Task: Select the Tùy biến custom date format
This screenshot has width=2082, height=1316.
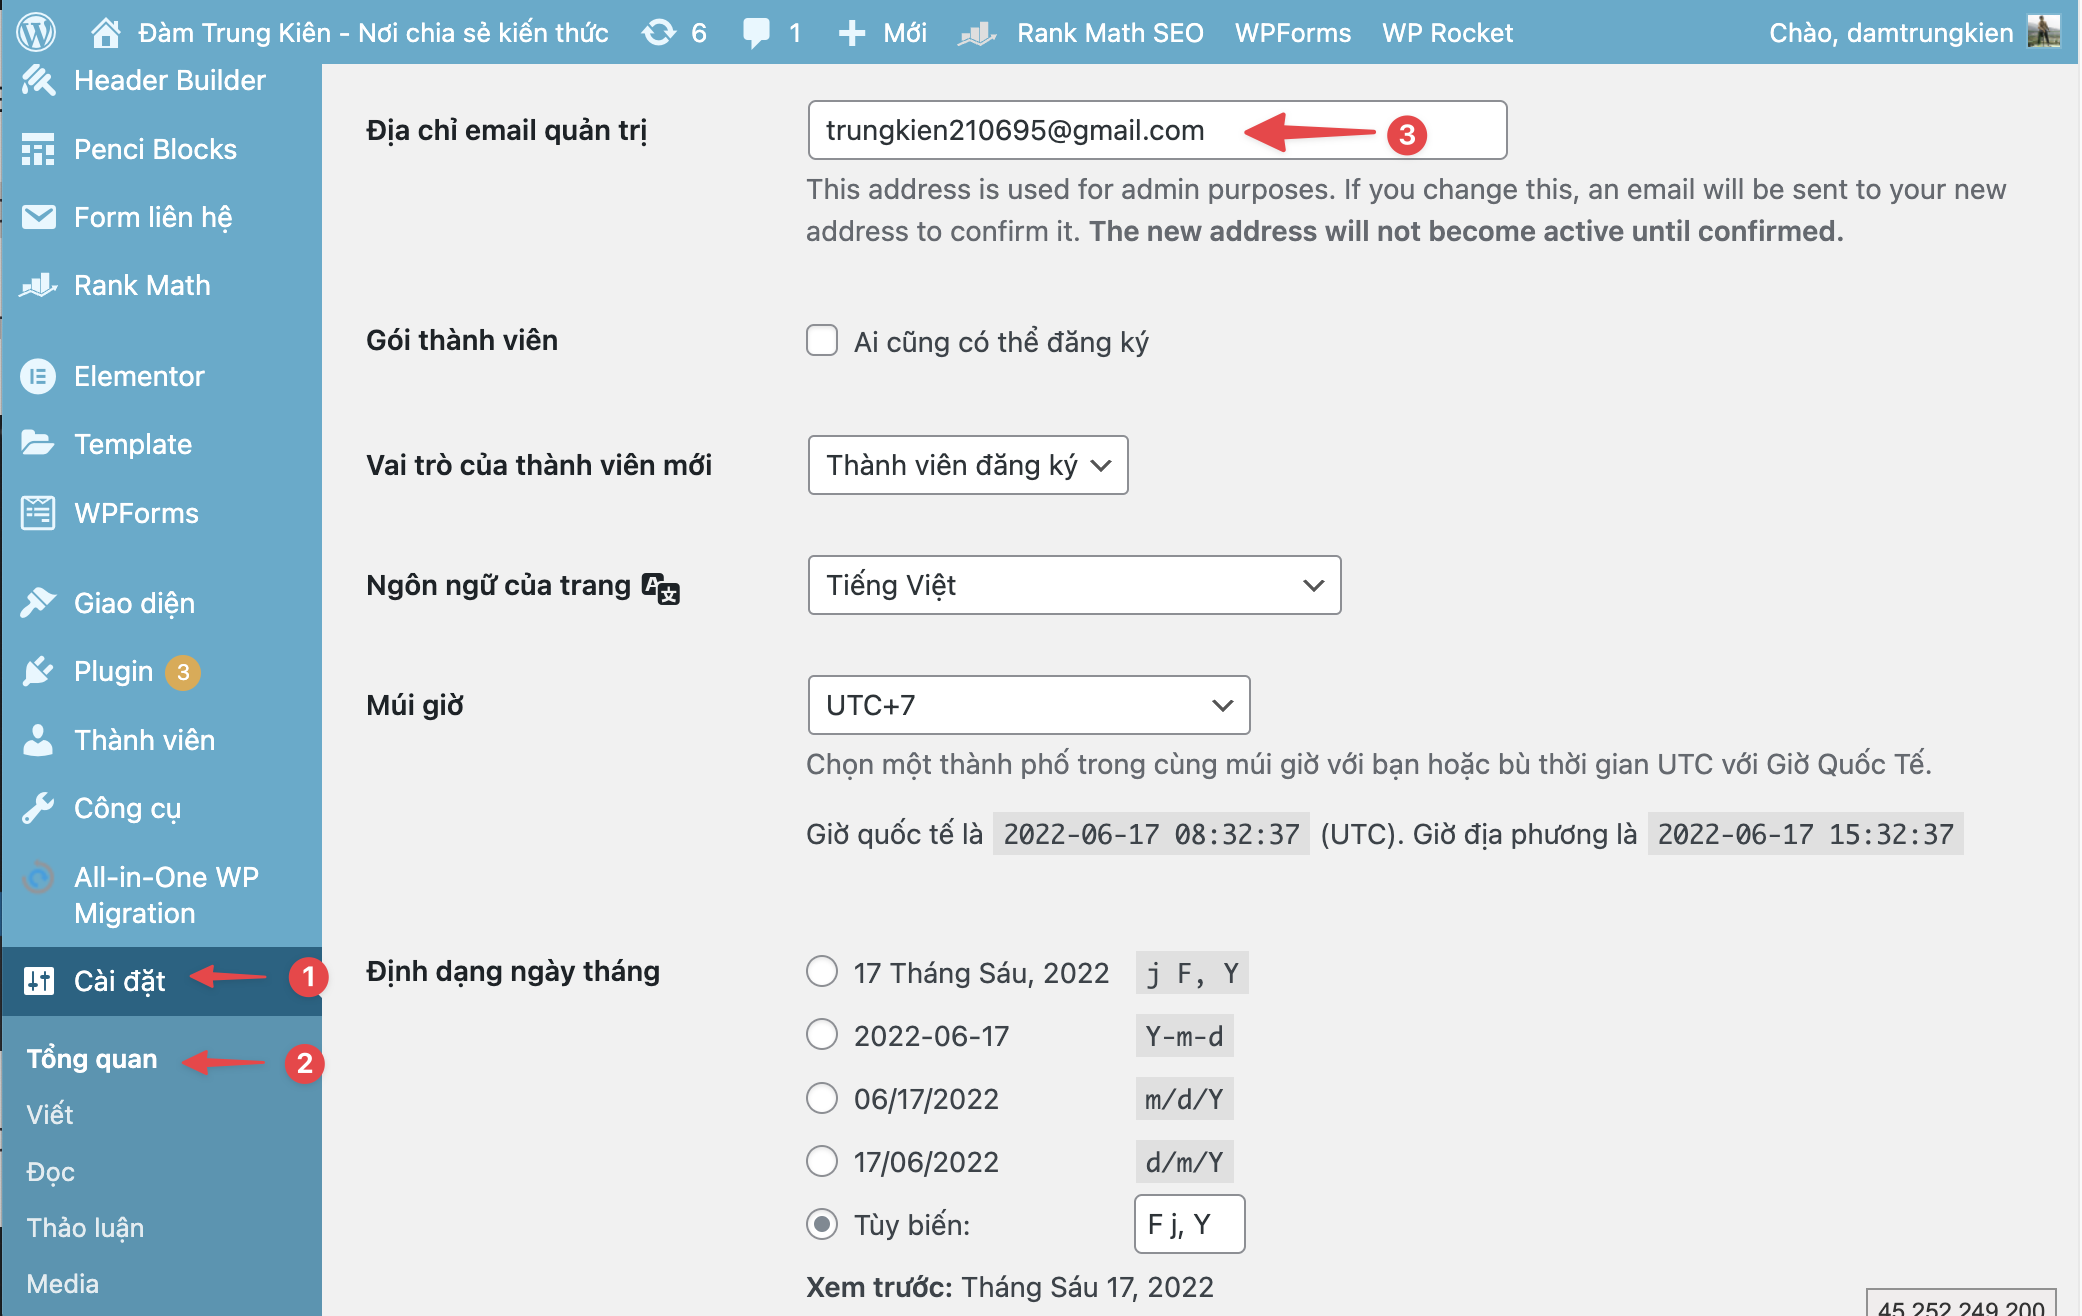Action: tap(822, 1224)
